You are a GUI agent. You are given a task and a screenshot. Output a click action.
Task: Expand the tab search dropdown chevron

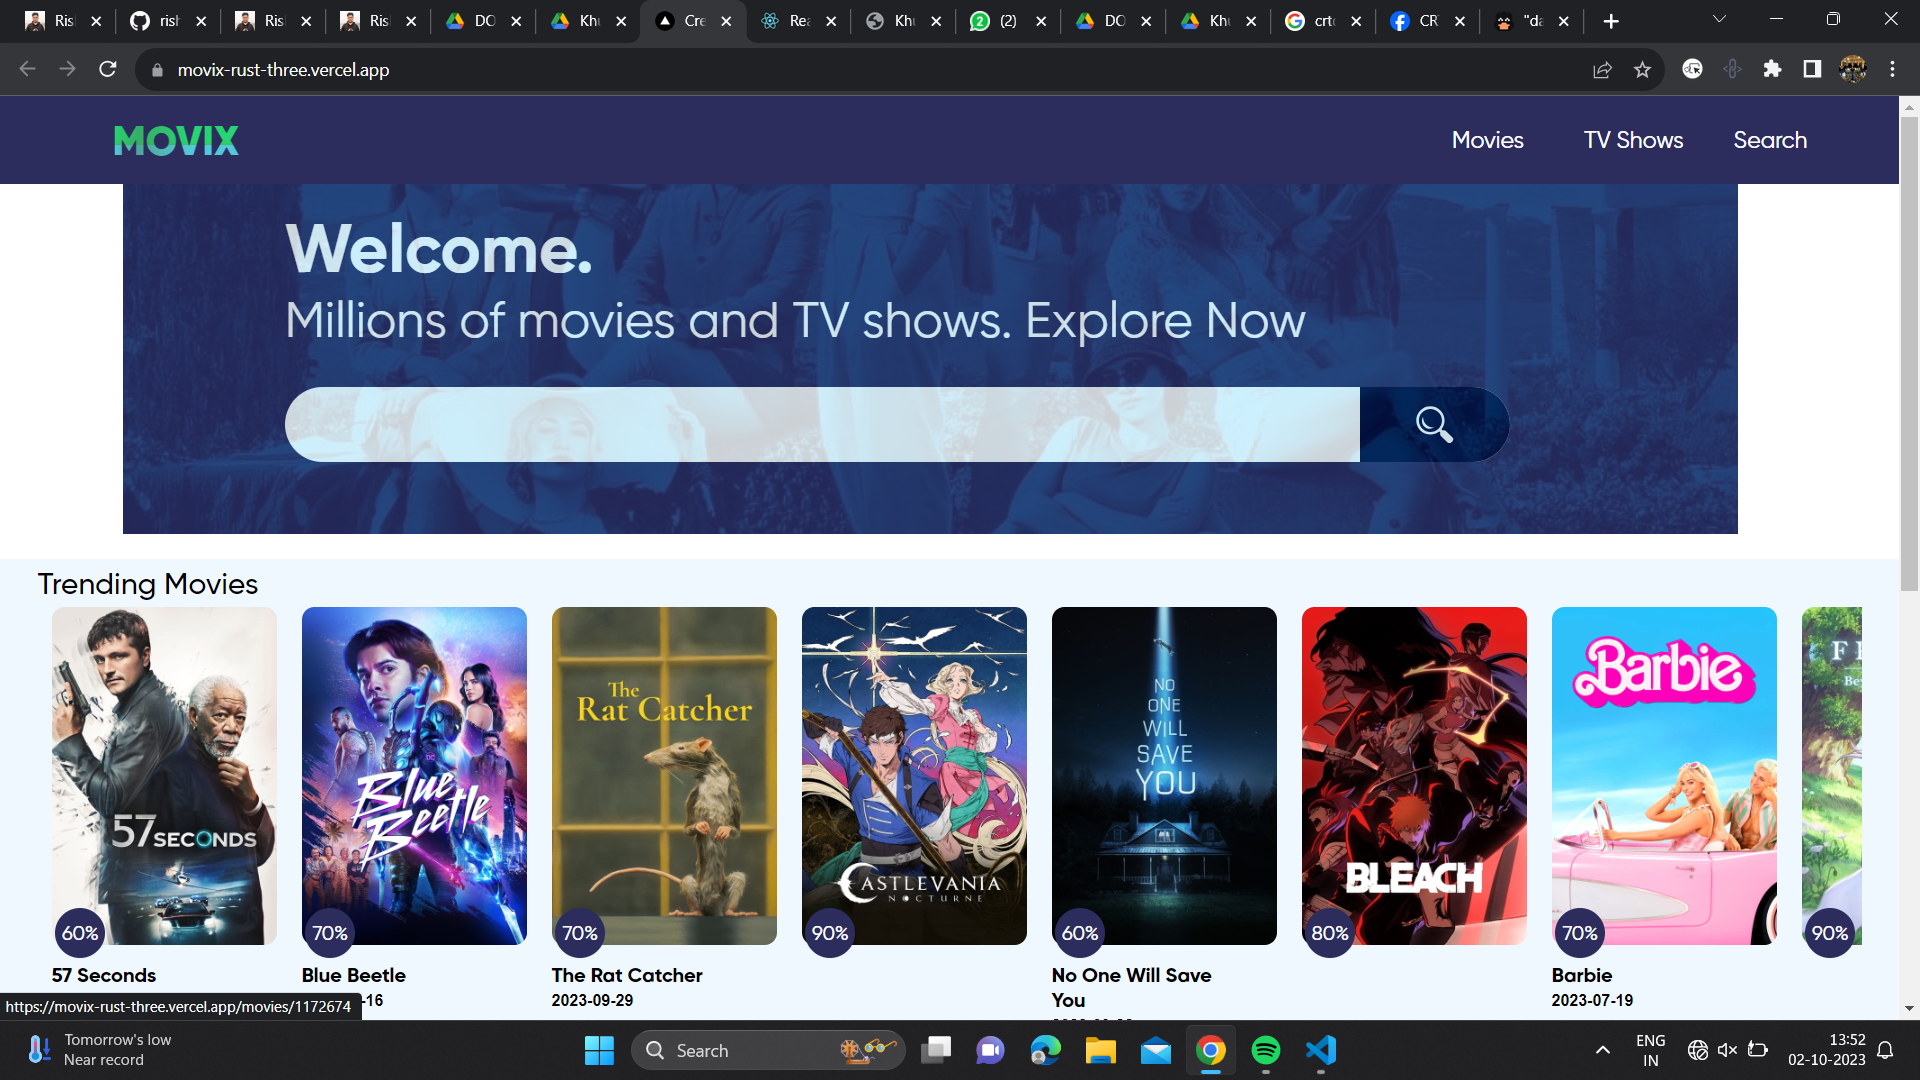coord(1719,20)
